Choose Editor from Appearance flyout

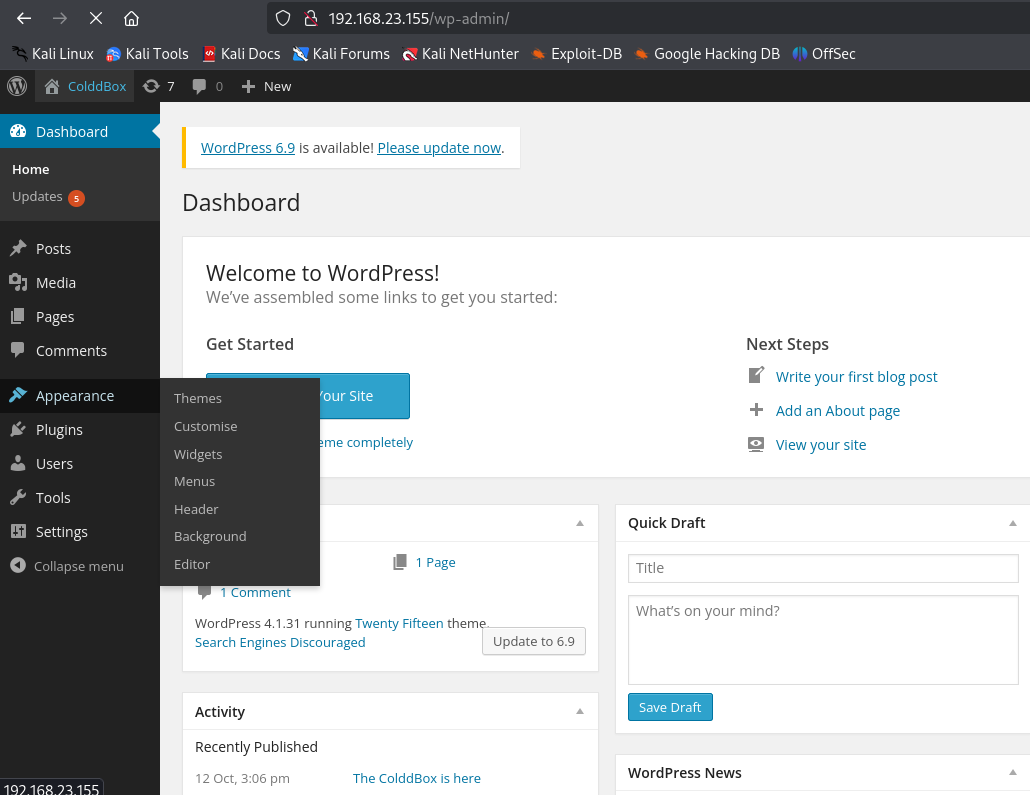tap(192, 564)
